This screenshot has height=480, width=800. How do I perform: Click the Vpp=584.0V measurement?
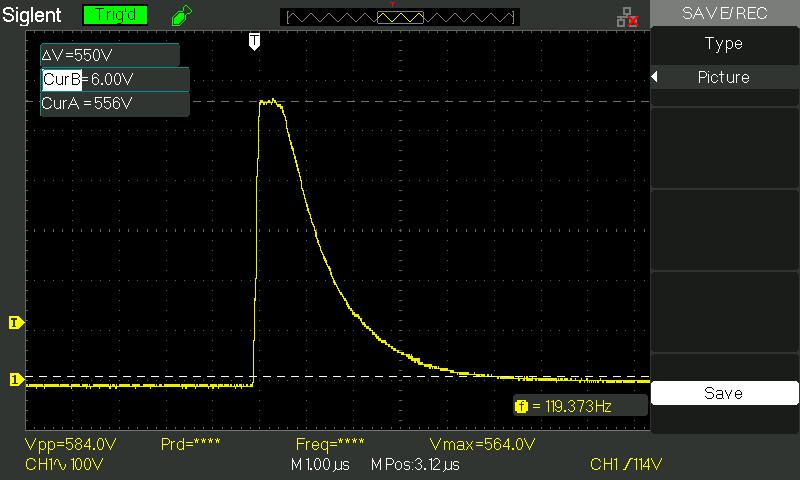click(70, 444)
